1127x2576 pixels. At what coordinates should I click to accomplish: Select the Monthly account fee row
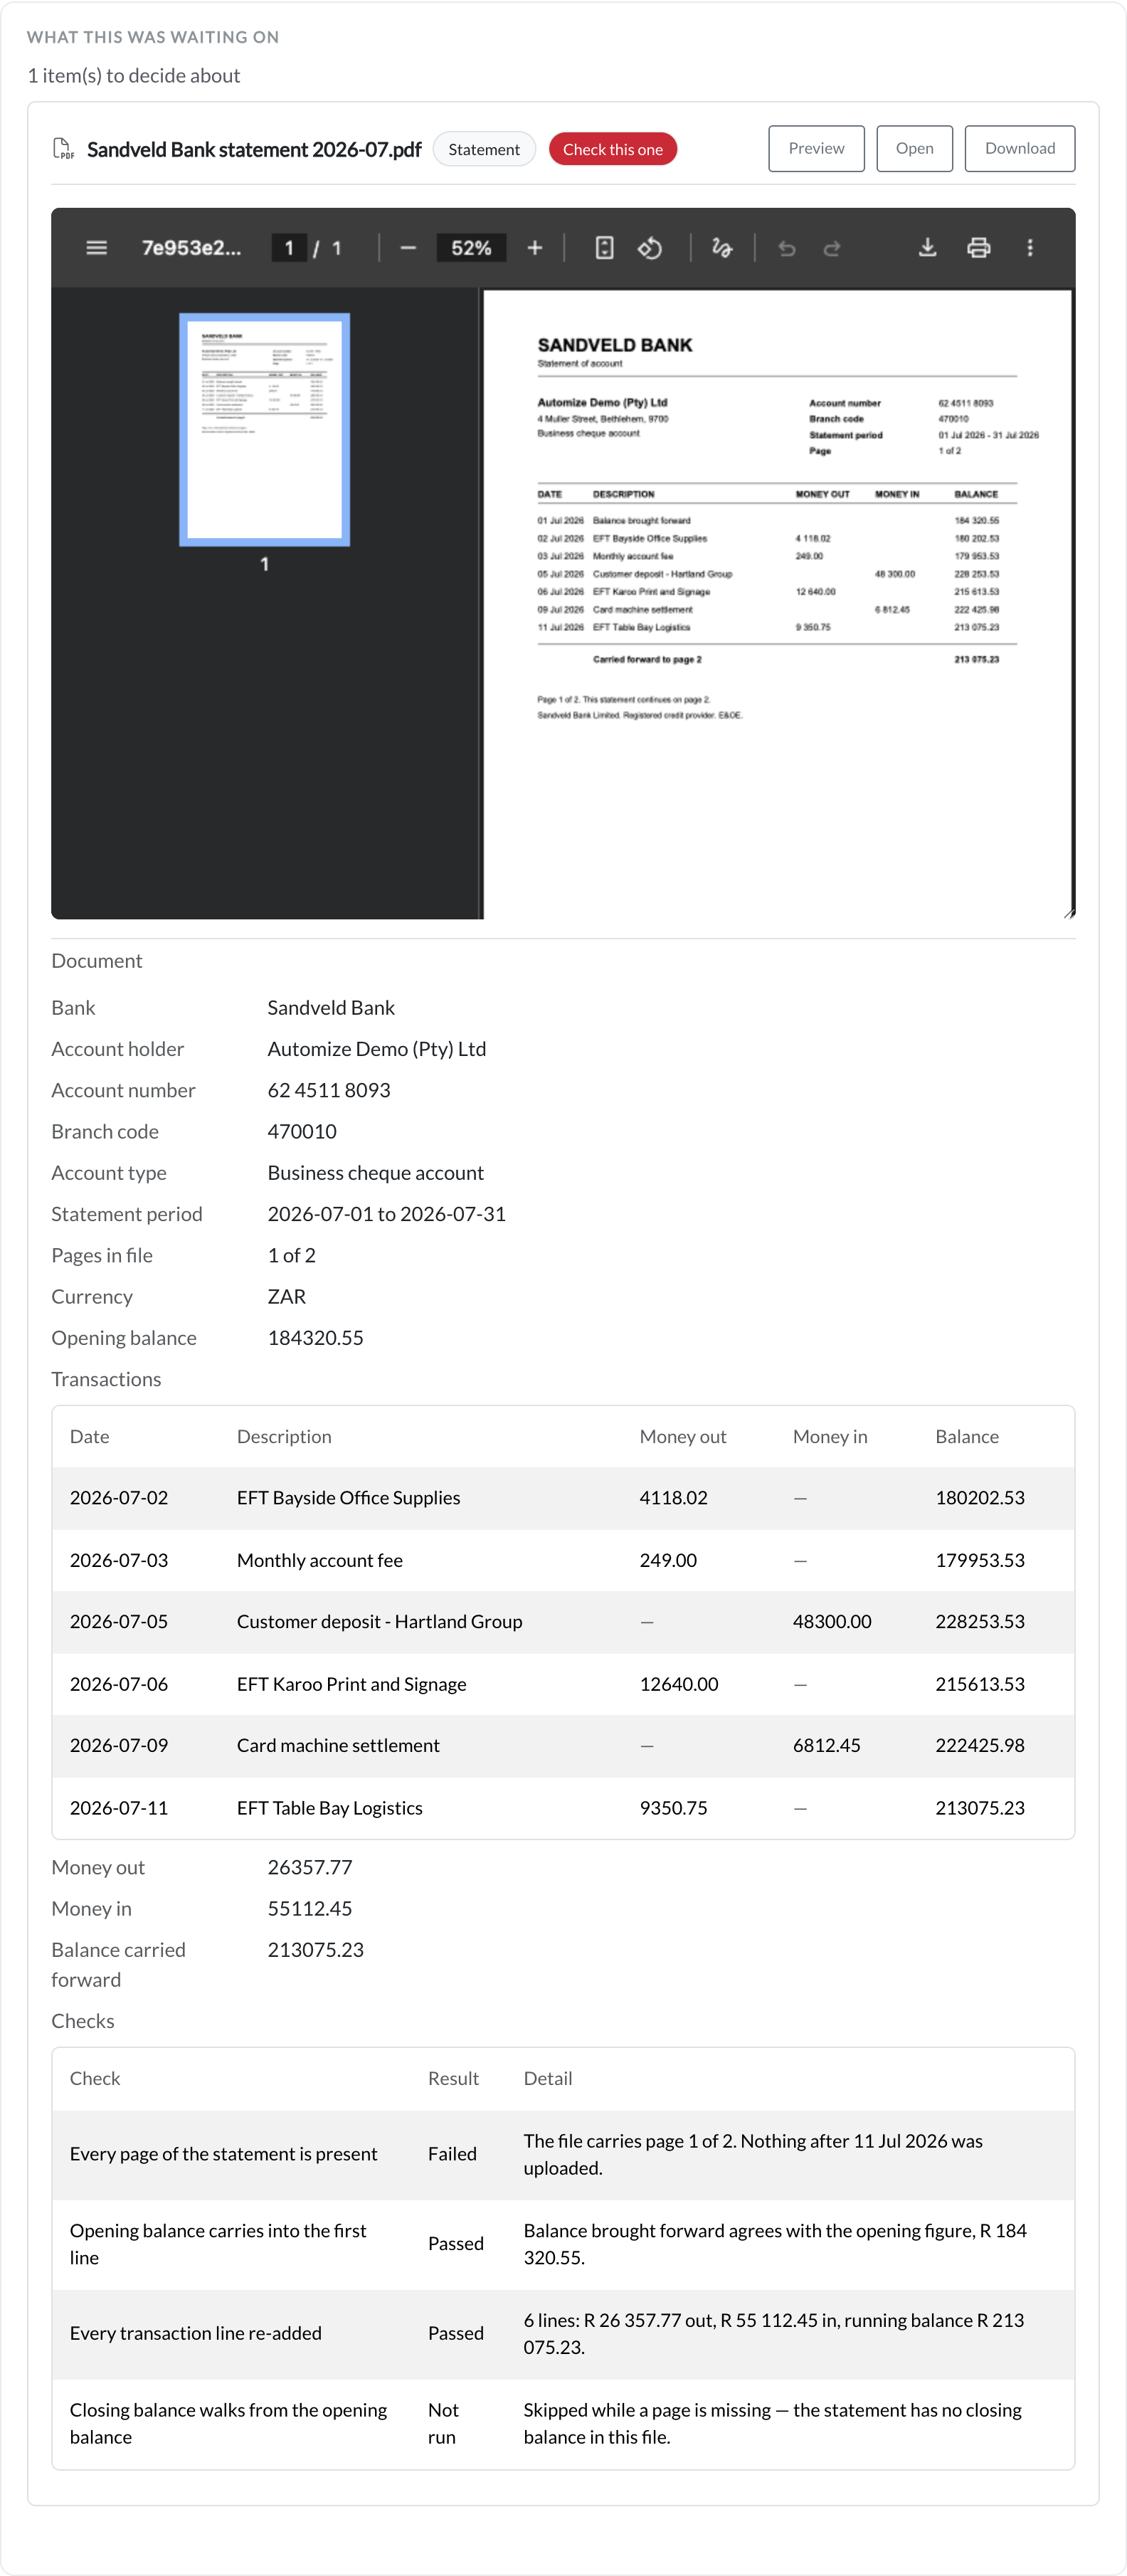coord(563,1560)
